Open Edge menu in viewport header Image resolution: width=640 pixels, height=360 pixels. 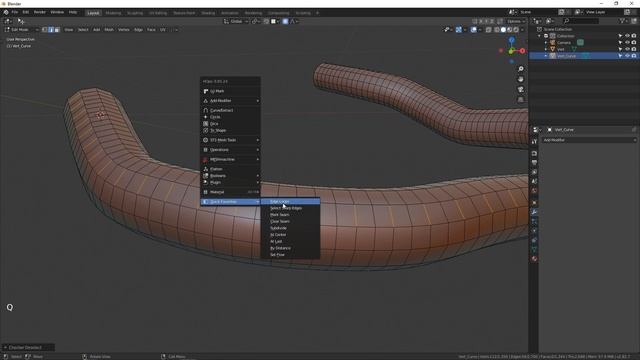click(x=138, y=30)
